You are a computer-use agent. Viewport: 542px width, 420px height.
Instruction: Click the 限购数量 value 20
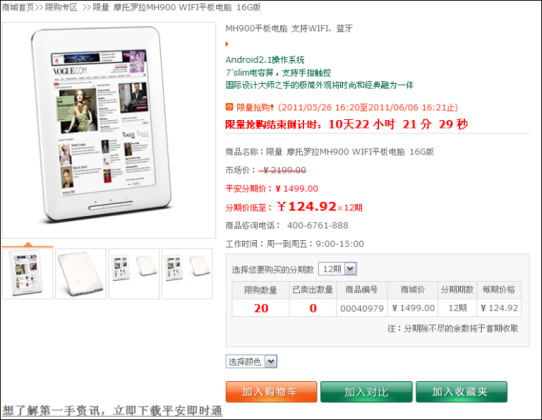point(261,308)
